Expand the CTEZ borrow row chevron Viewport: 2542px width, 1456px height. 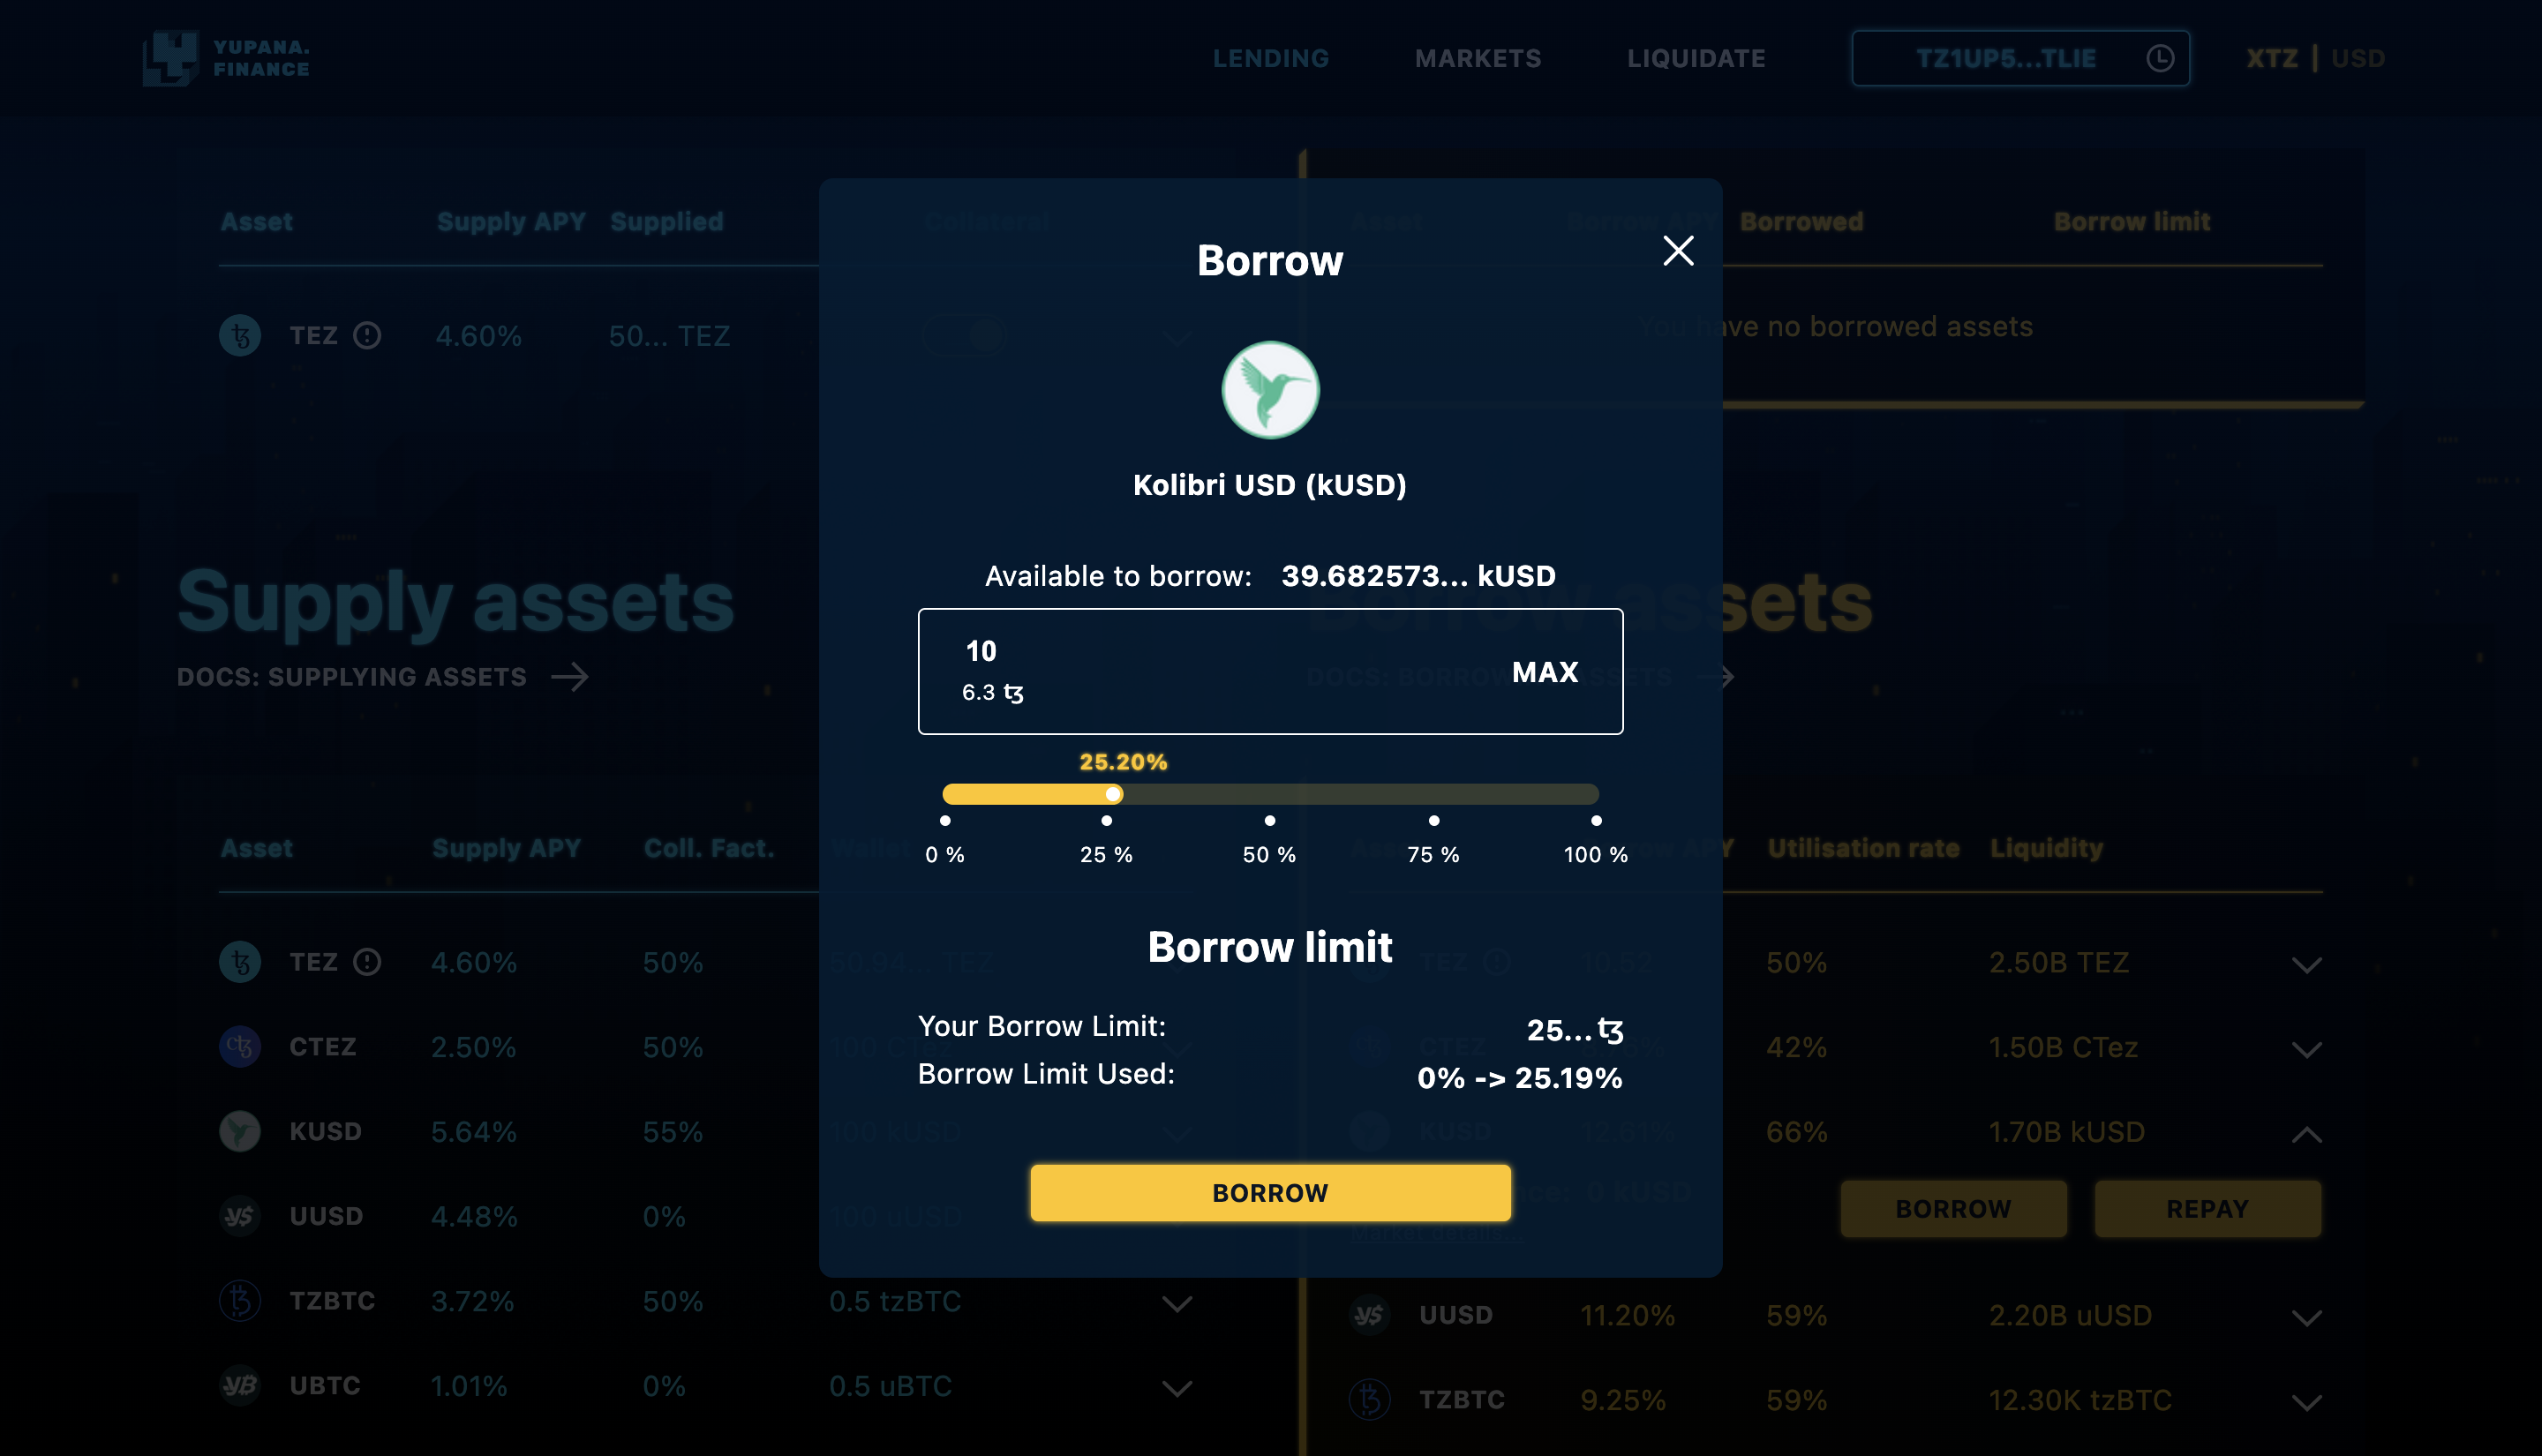tap(2306, 1050)
